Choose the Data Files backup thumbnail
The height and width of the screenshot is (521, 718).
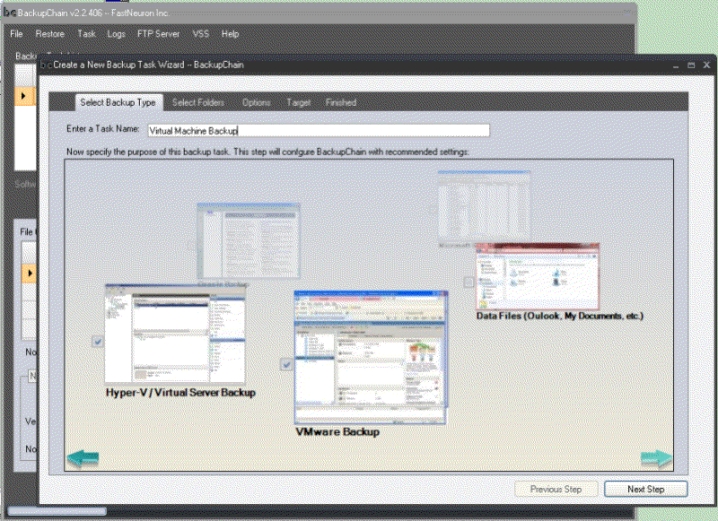tap(537, 275)
